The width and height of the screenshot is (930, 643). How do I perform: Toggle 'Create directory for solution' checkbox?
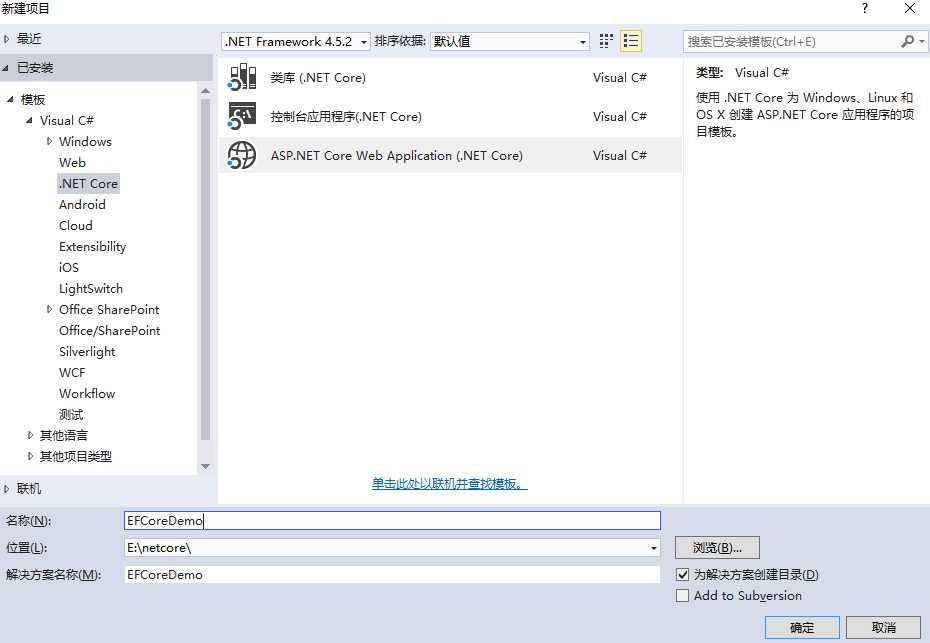(x=683, y=575)
